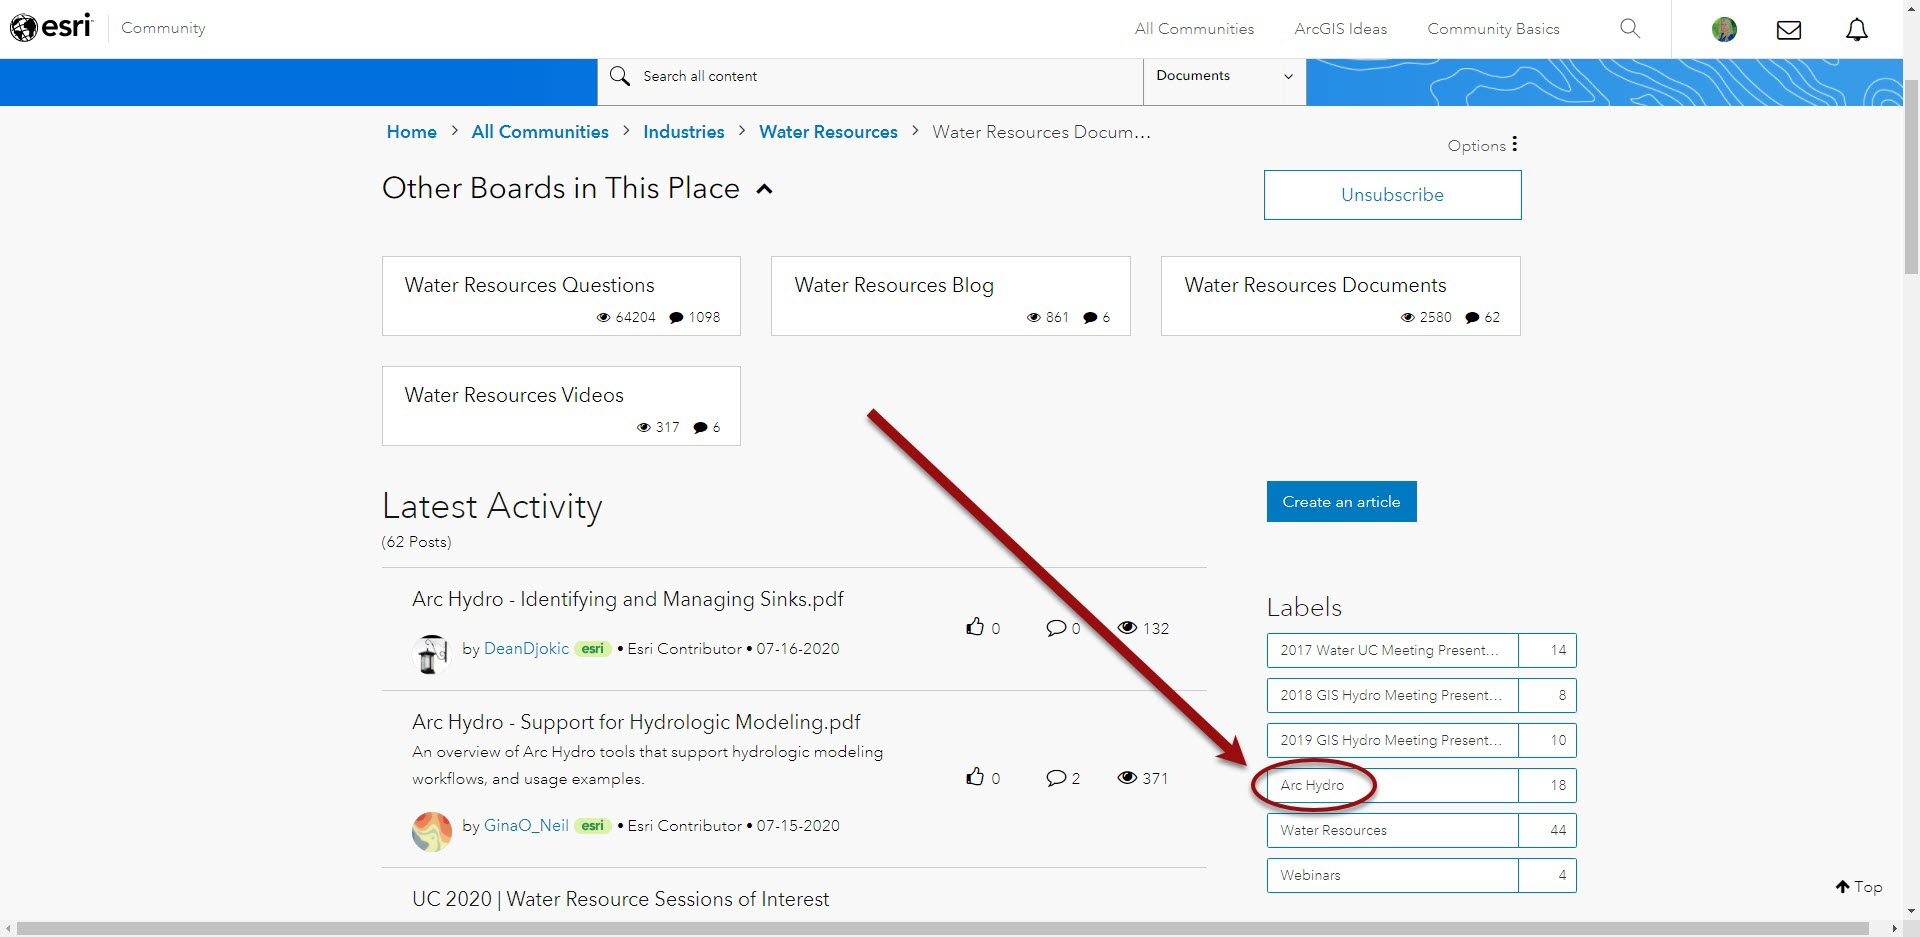Viewport: 1920px width, 937px height.
Task: Open the messages envelope icon
Action: tap(1789, 30)
